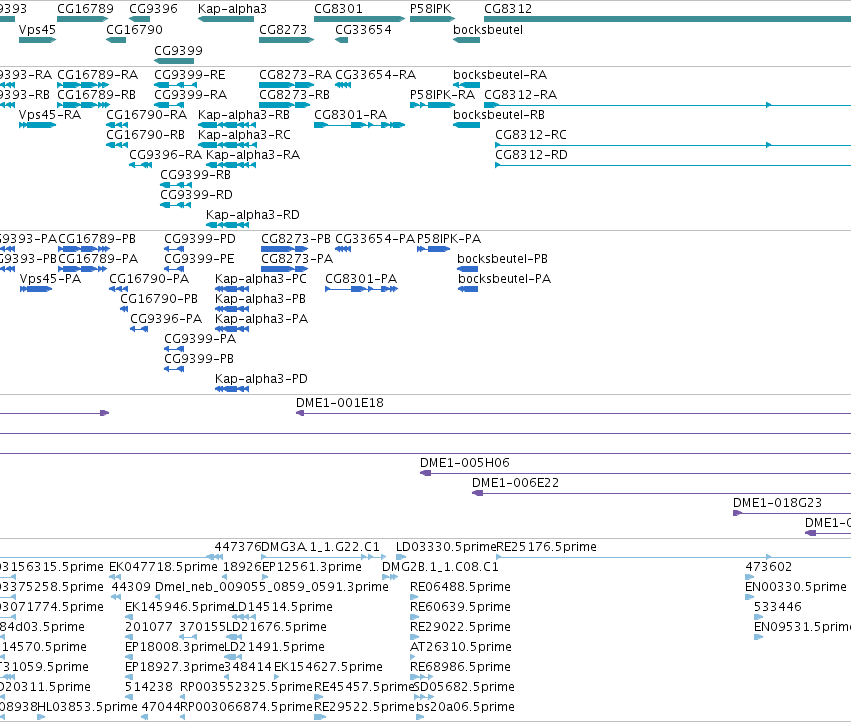Viewport: 851px width, 722px height.
Task: Select protein Kap-alpha3-PC
Action: (261, 278)
